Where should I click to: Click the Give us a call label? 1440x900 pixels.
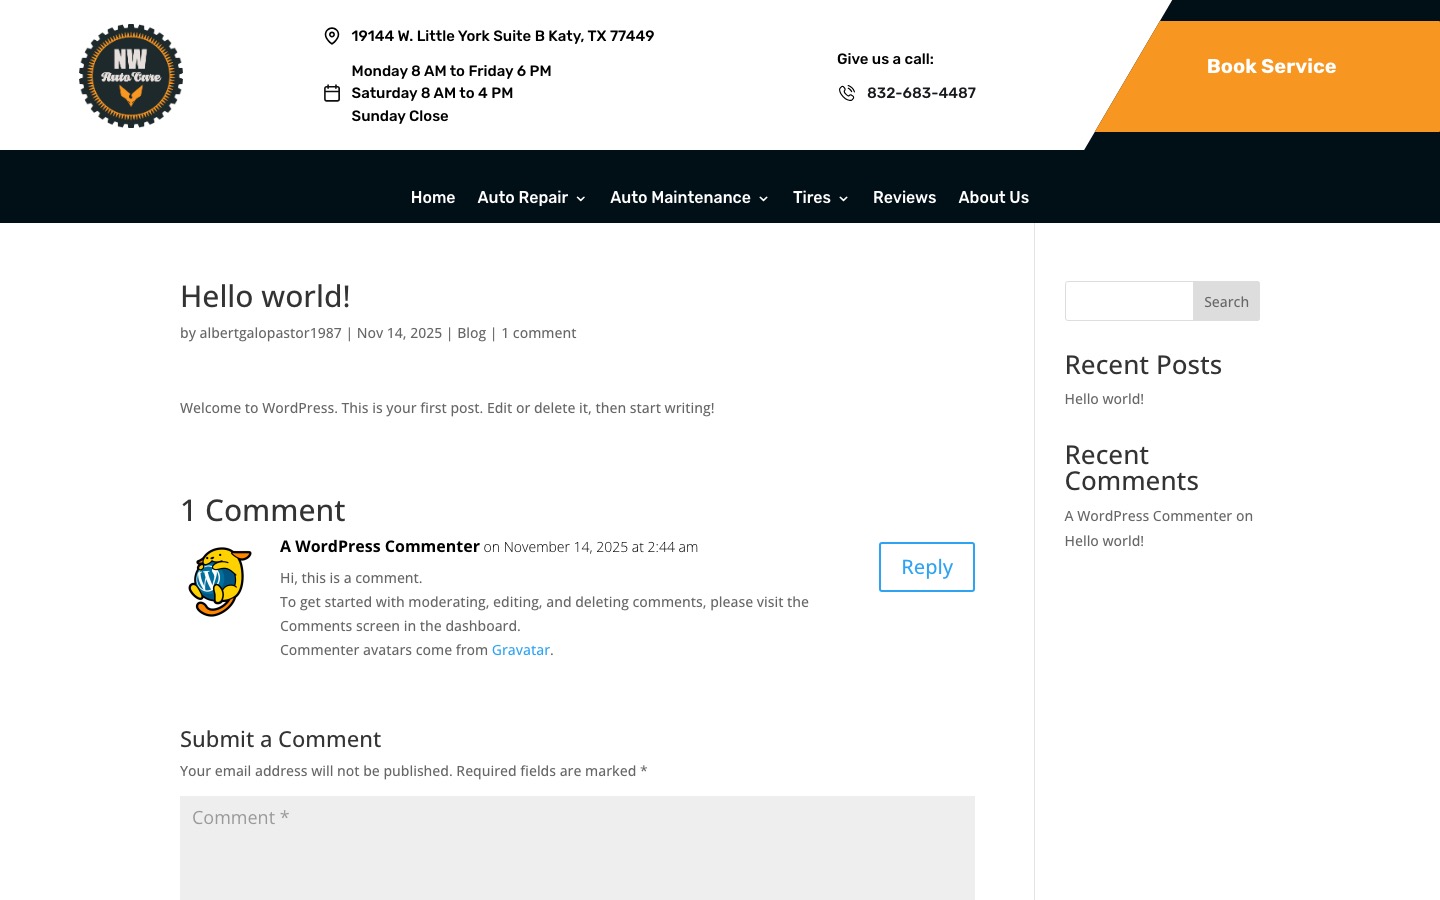pyautogui.click(x=885, y=59)
